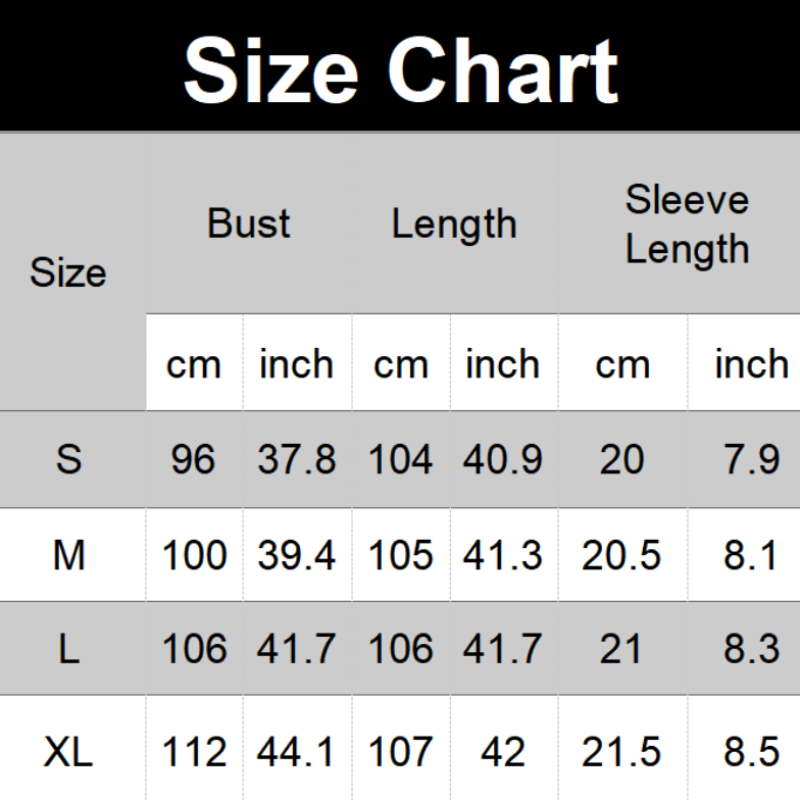Select the Sleeve Length column header
800x800 pixels.
click(x=687, y=224)
